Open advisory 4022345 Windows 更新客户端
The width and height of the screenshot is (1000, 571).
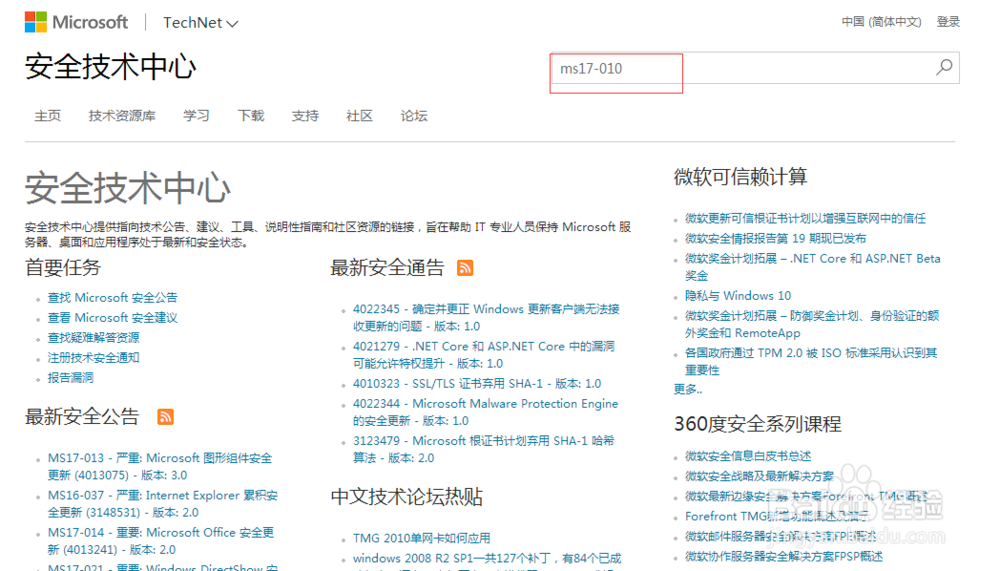tap(487, 317)
